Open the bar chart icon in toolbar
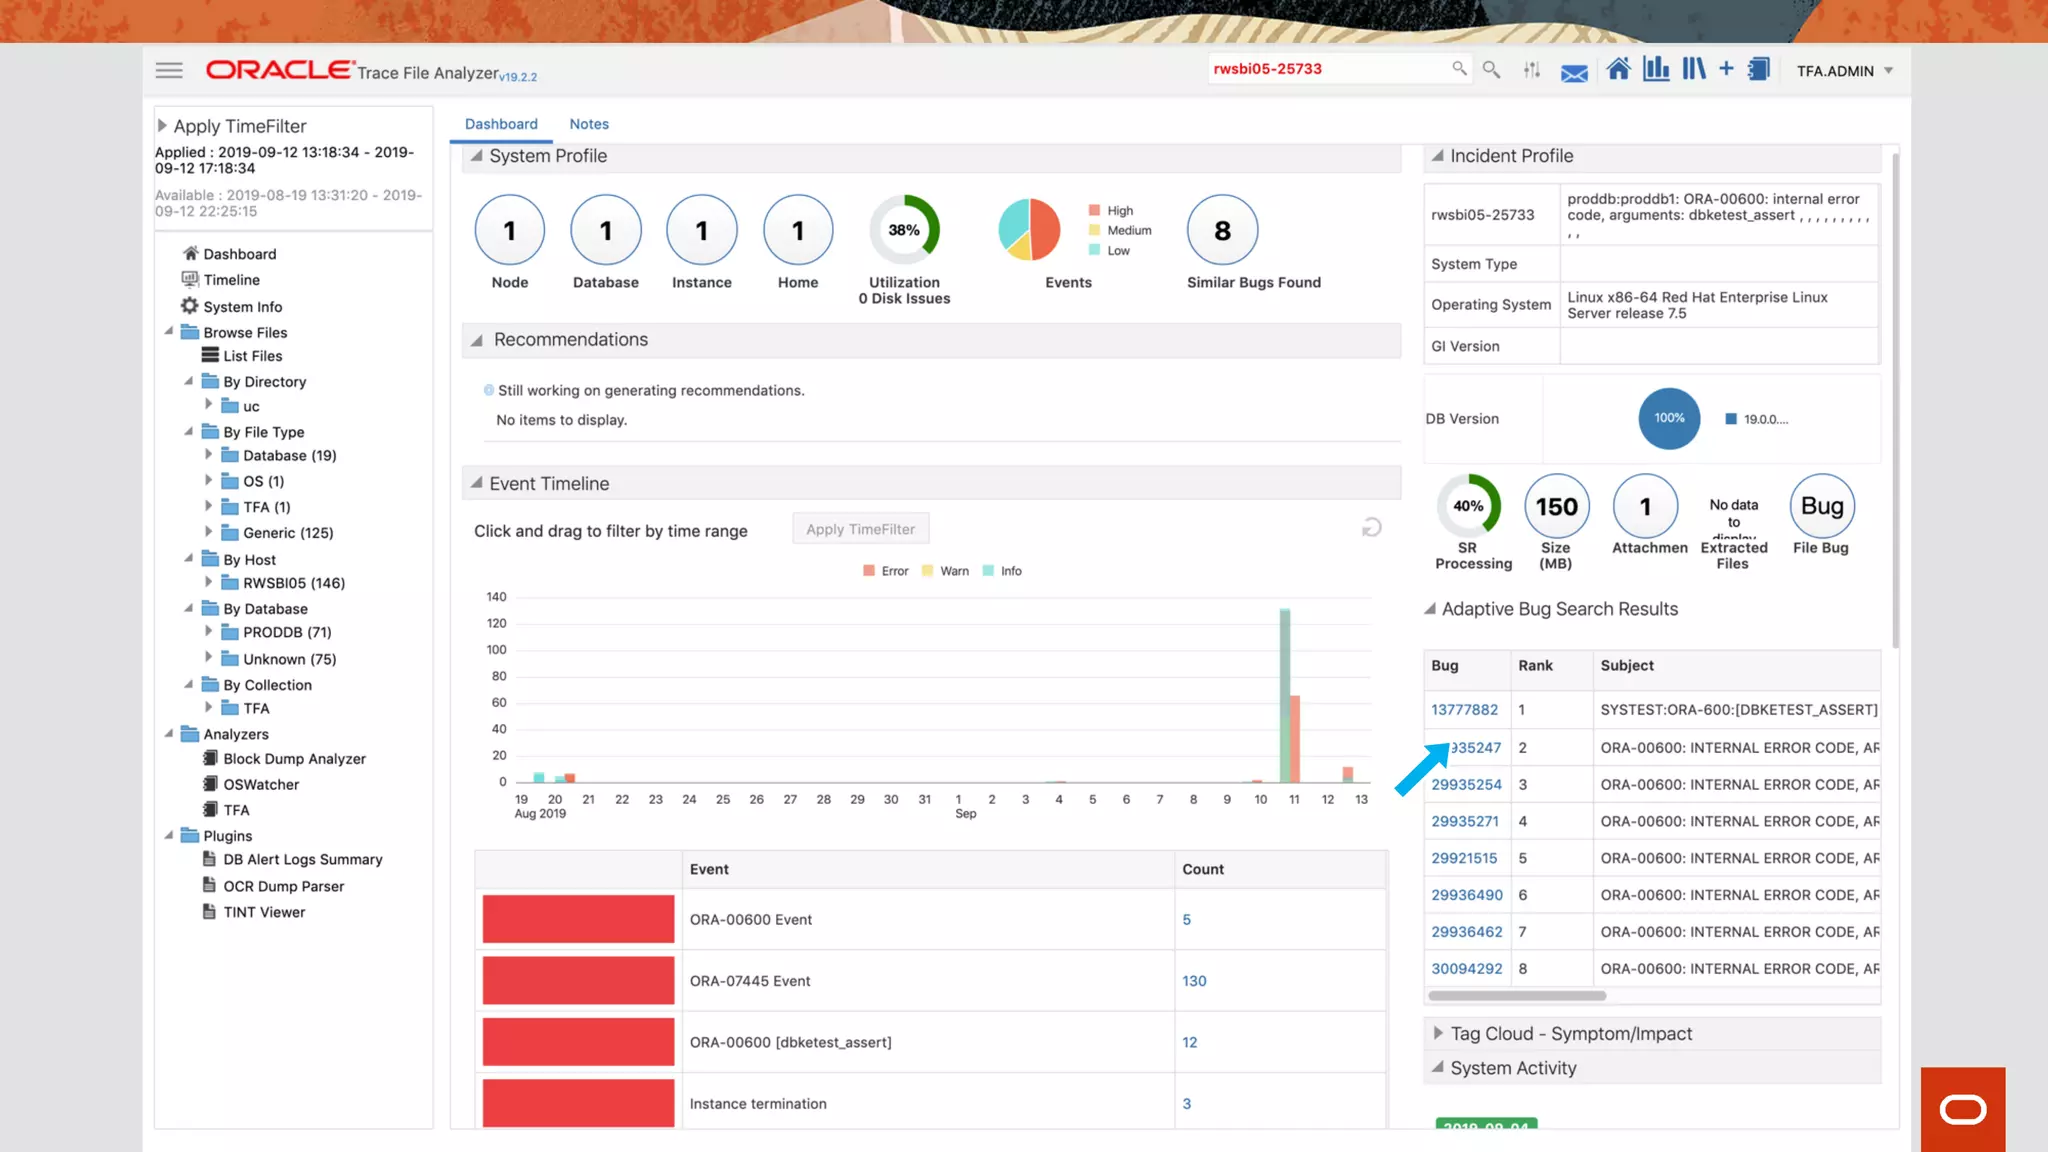This screenshot has height=1152, width=2048. [x=1656, y=70]
